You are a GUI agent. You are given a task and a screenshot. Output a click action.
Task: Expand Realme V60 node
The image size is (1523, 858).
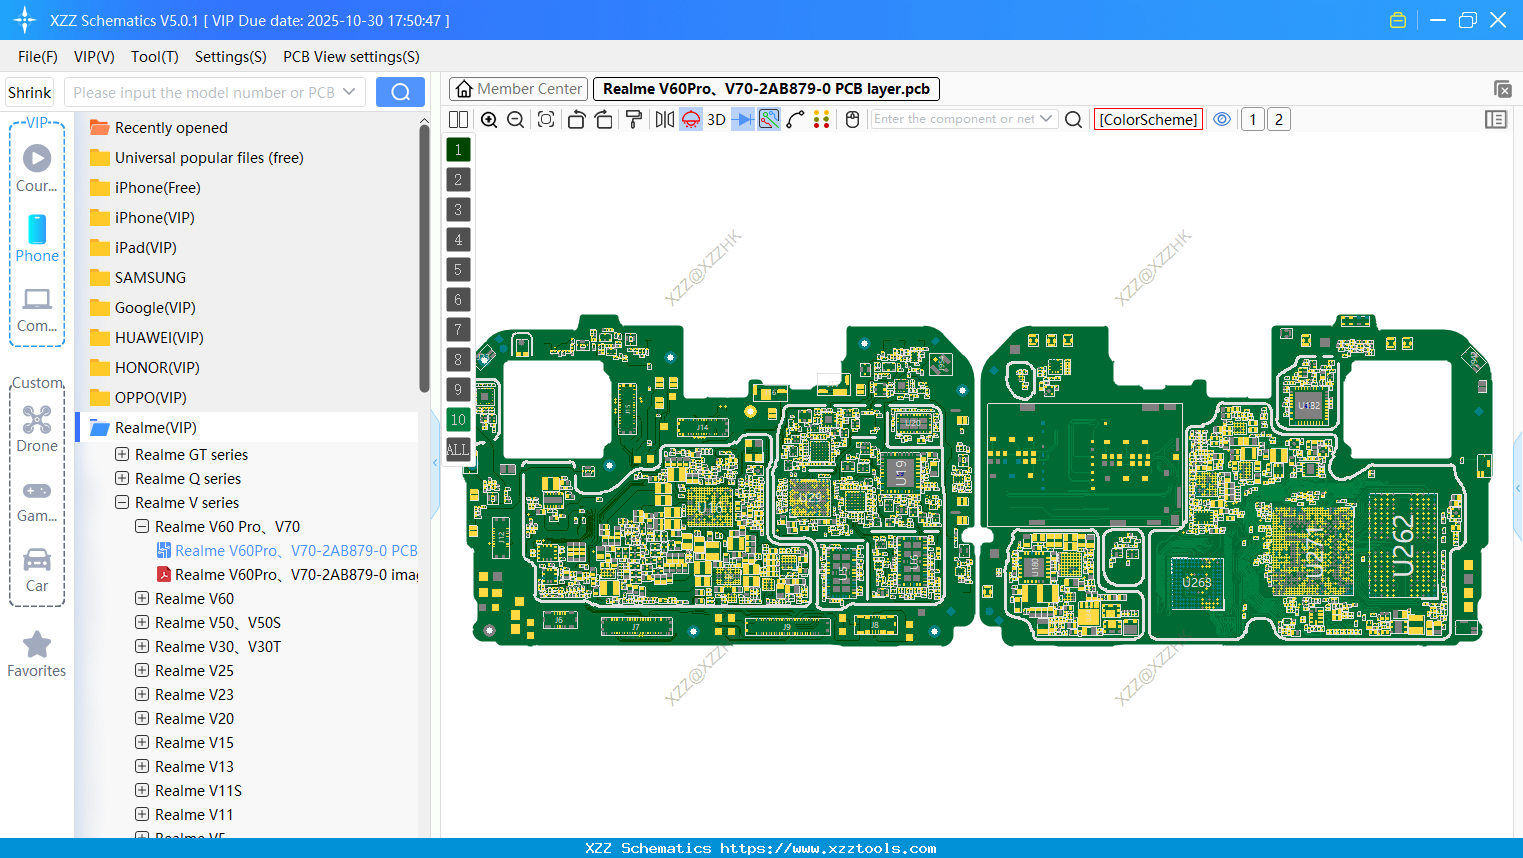coord(142,598)
